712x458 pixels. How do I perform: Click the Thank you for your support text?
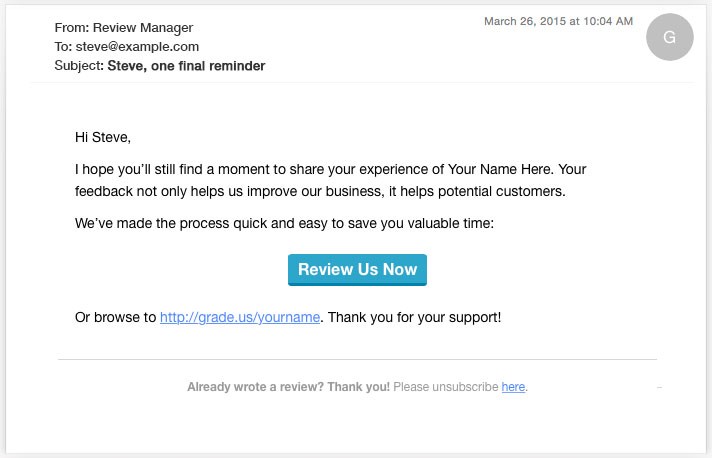tap(414, 317)
